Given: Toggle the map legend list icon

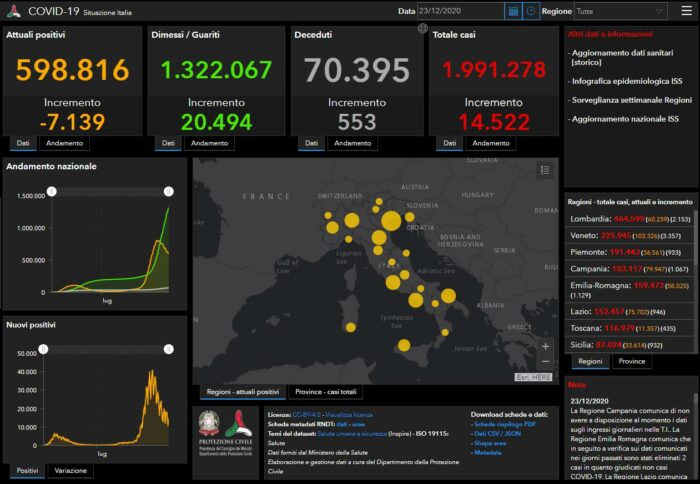Looking at the screenshot, I should pos(545,171).
